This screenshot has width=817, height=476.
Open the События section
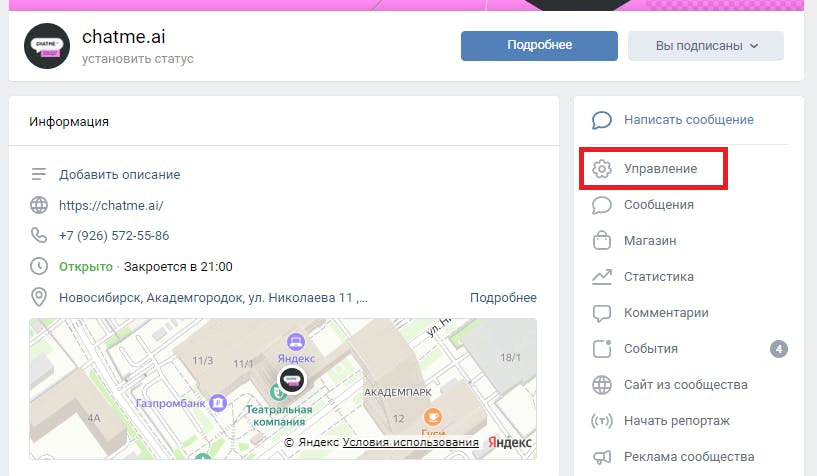651,348
